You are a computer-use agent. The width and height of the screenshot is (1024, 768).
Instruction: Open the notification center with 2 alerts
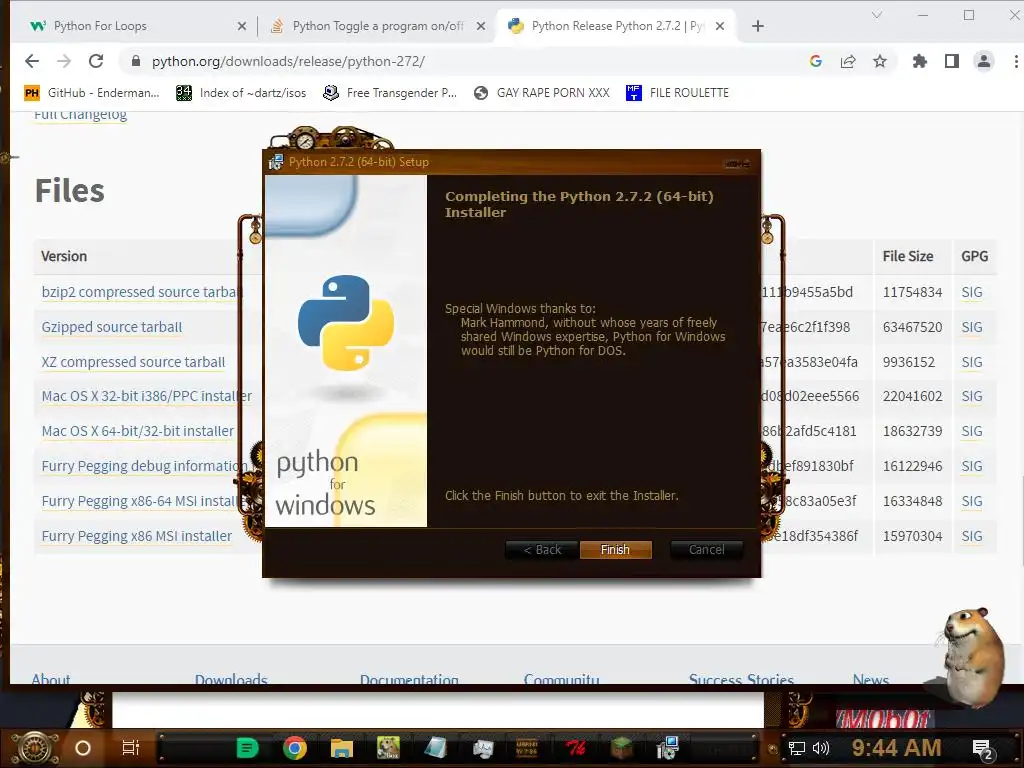click(983, 749)
